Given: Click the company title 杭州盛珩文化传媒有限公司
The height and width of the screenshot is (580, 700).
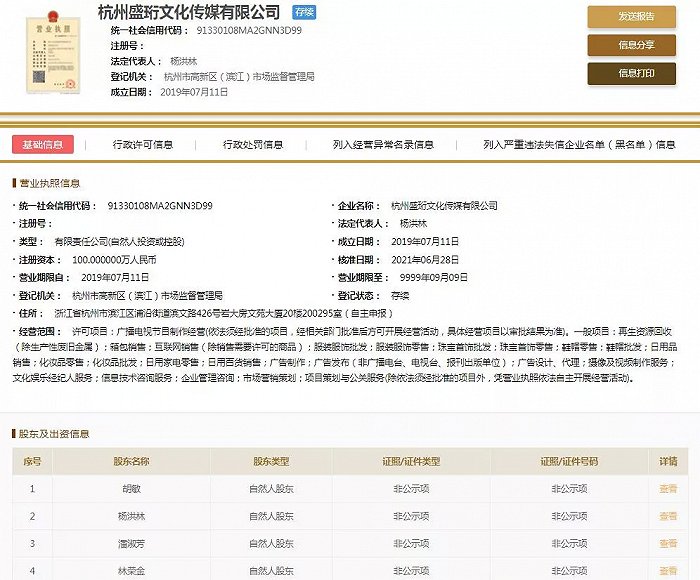Looking at the screenshot, I should [189, 13].
